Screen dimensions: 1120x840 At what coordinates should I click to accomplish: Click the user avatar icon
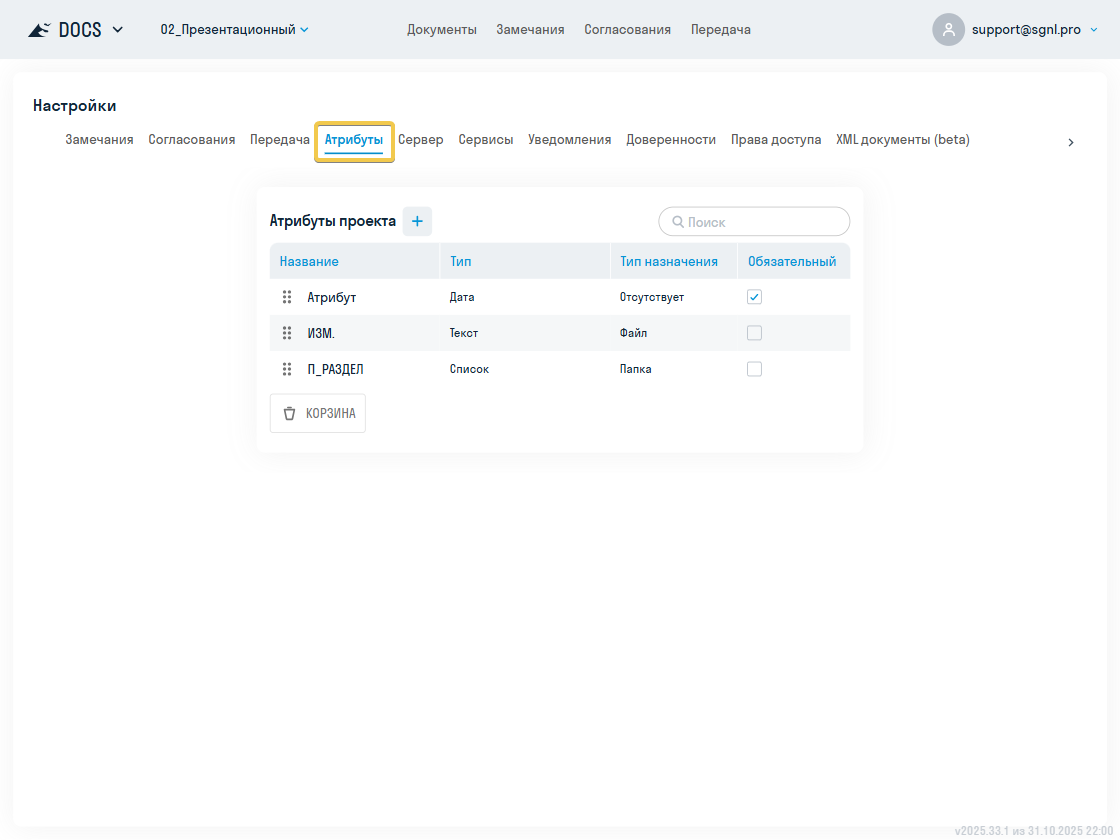(948, 30)
